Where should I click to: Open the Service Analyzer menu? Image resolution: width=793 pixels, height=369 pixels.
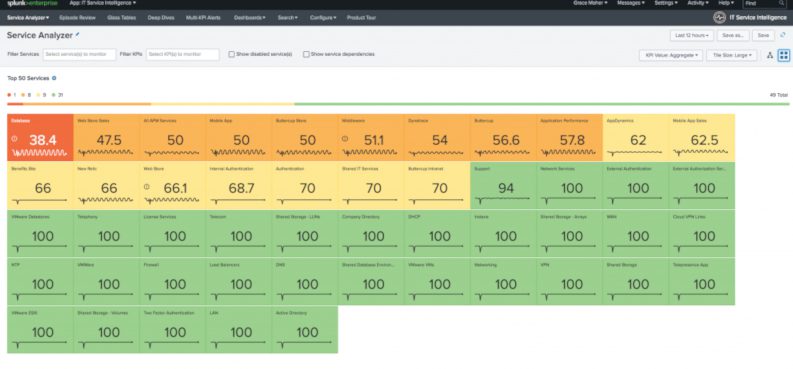click(28, 18)
